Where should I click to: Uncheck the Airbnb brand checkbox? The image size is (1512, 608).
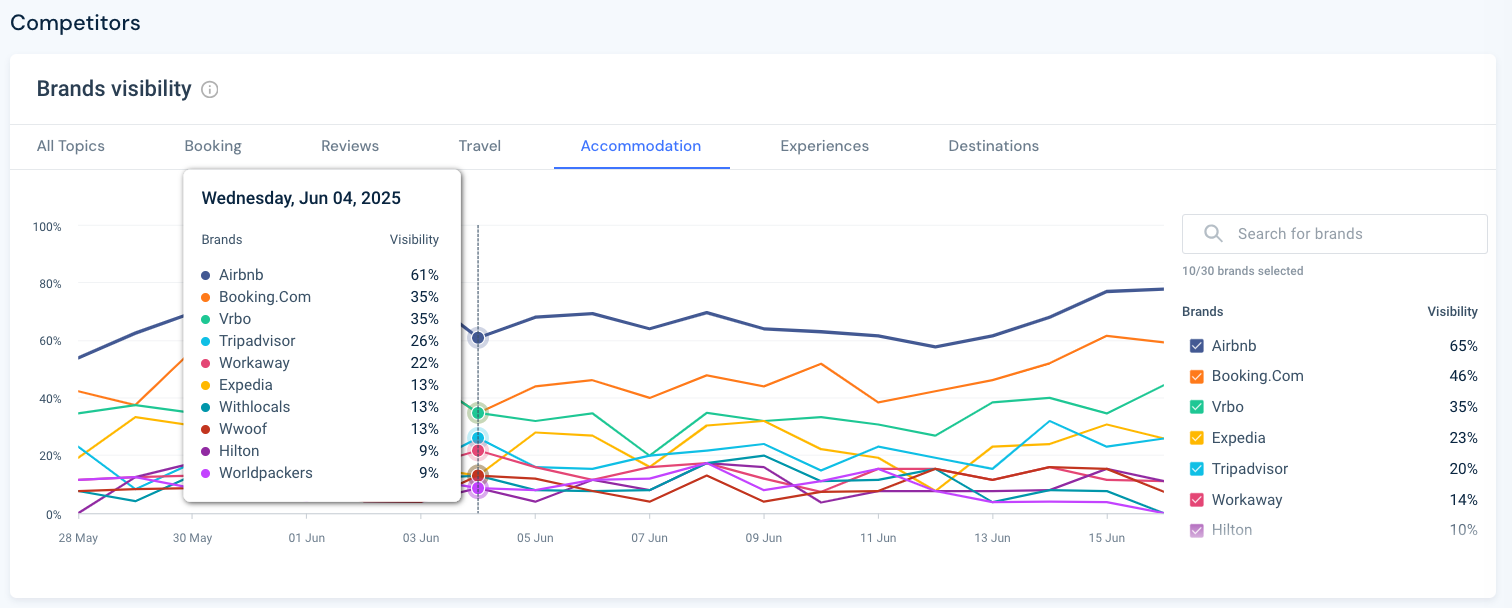coord(1197,346)
